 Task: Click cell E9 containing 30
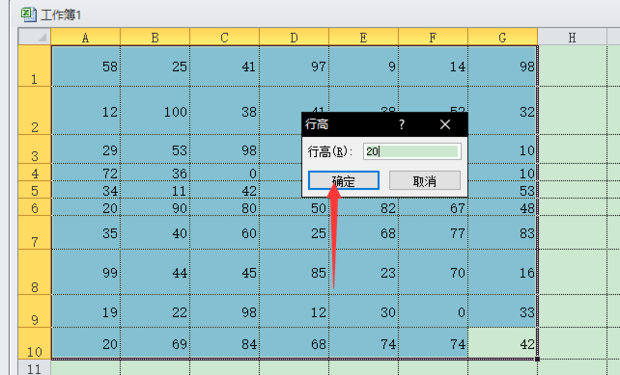tap(364, 311)
